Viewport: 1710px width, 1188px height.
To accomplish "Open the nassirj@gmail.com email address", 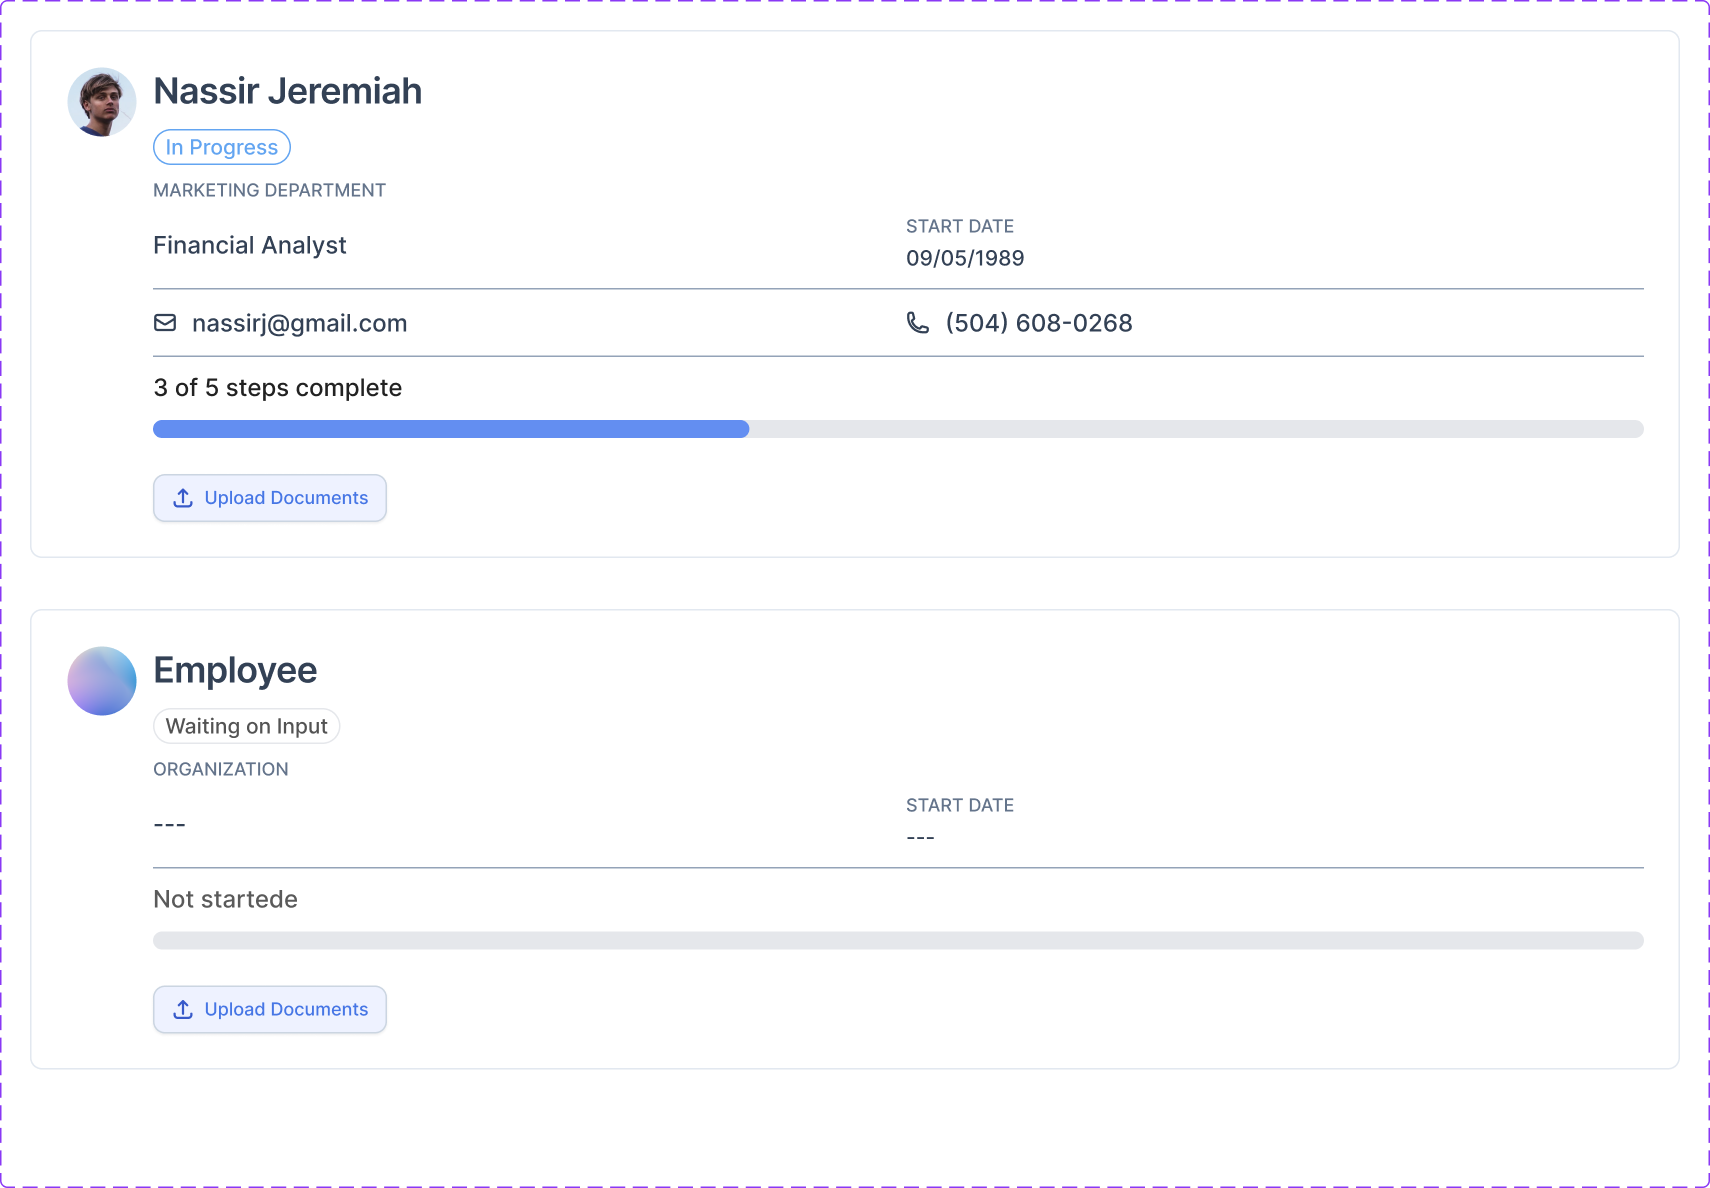I will [x=299, y=323].
